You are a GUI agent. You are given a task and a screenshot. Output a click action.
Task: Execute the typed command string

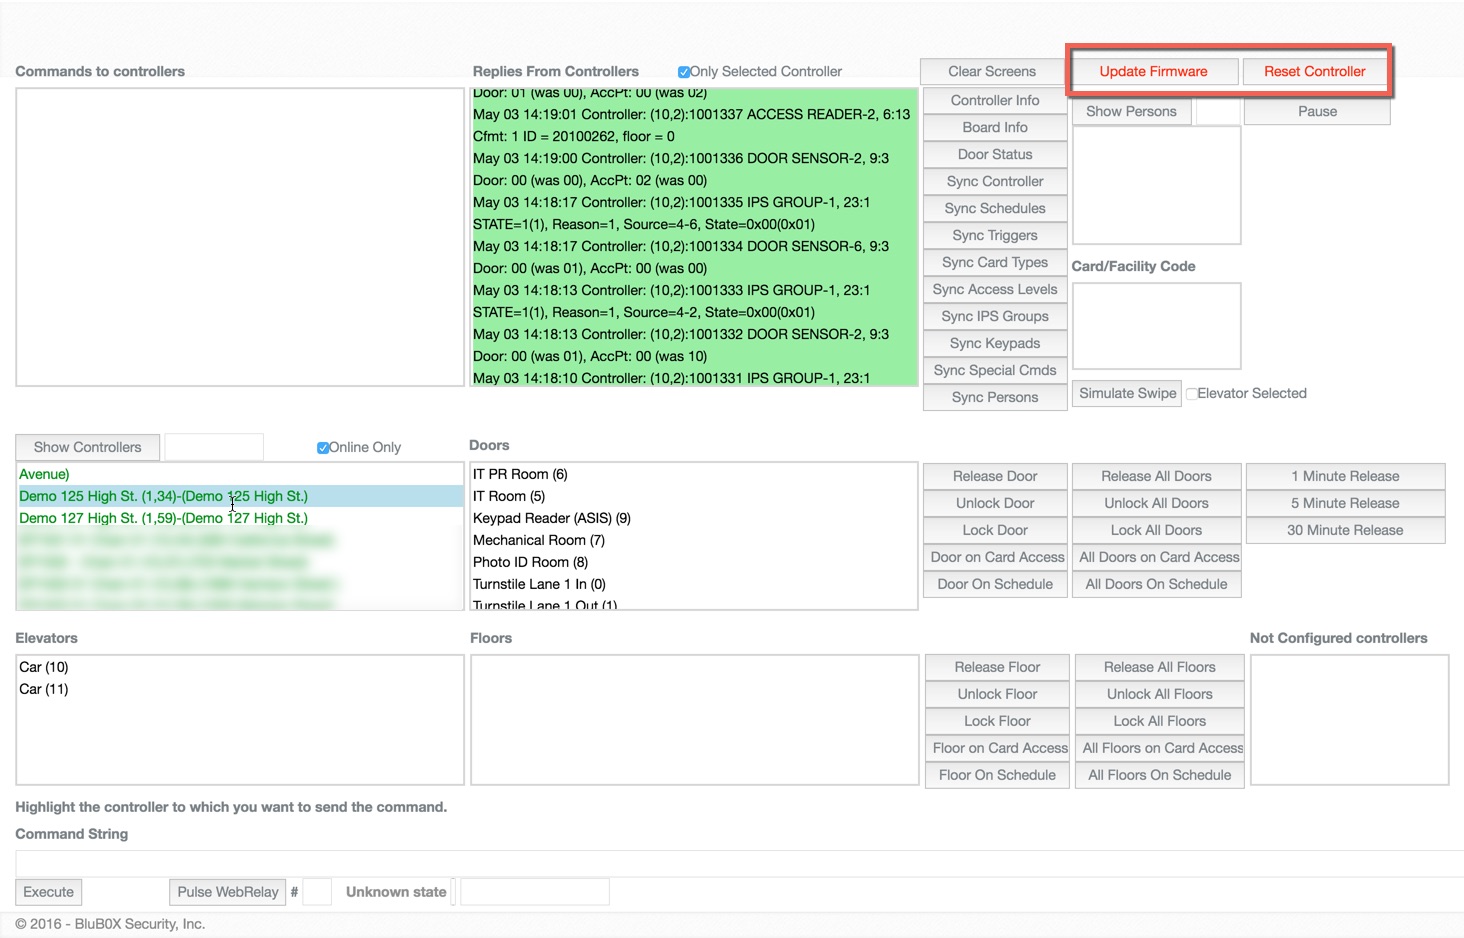[x=47, y=891]
